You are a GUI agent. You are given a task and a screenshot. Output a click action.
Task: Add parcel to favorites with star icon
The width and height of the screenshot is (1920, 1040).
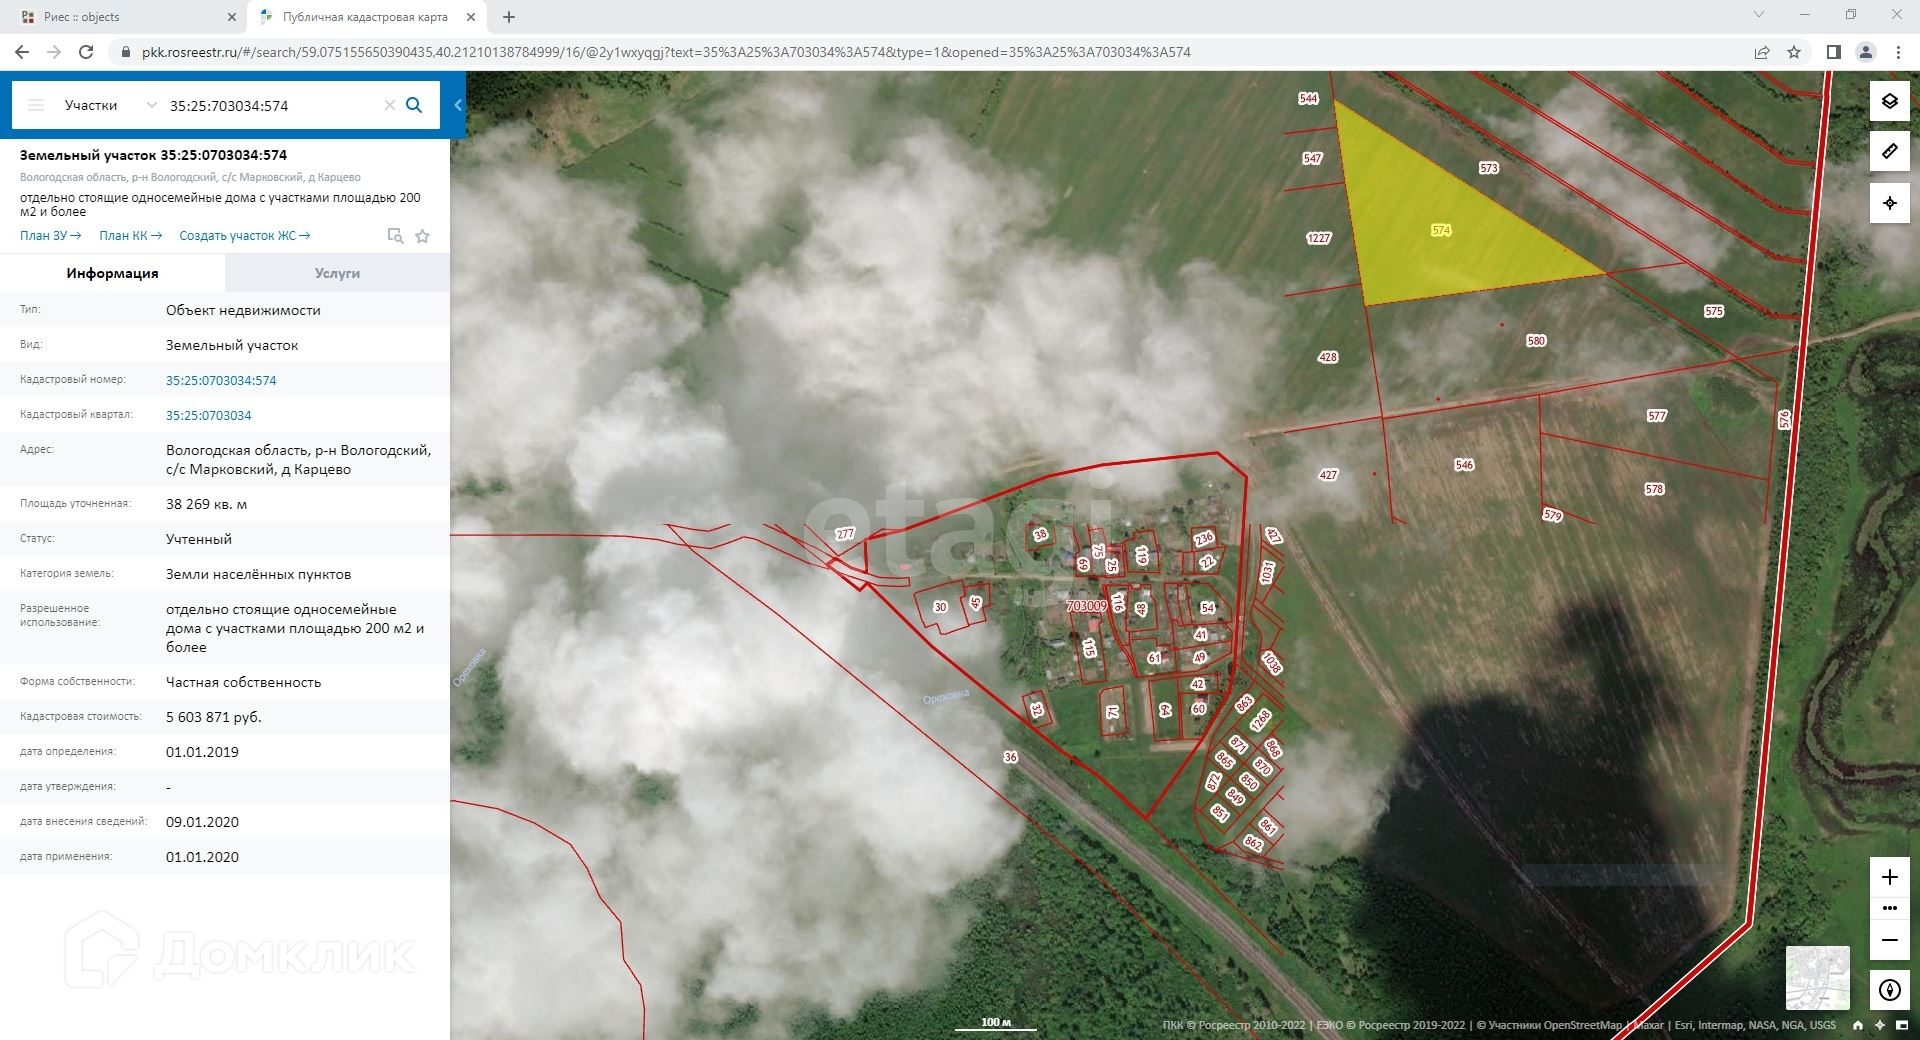pyautogui.click(x=423, y=236)
